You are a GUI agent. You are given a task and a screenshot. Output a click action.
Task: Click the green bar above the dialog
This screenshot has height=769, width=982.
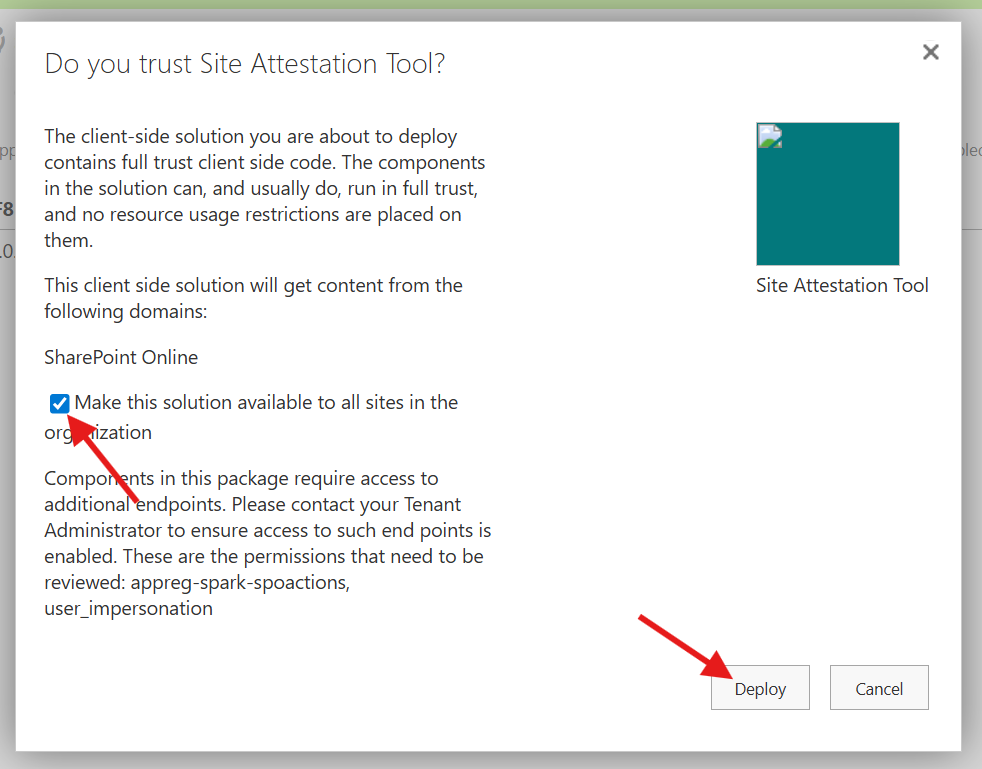pyautogui.click(x=491, y=4)
